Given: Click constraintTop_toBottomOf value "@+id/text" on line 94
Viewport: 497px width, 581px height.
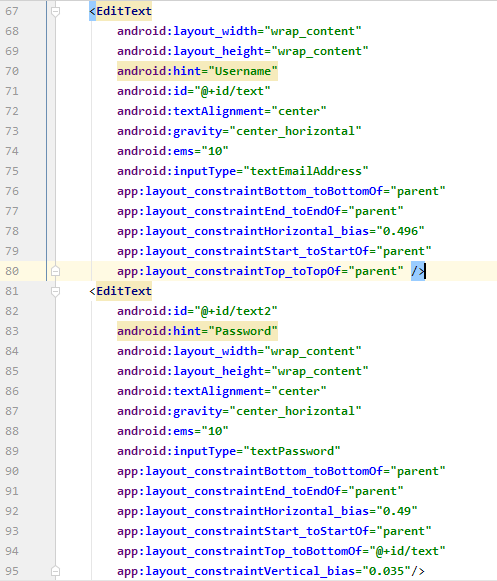Looking at the screenshot, I should (x=407, y=551).
